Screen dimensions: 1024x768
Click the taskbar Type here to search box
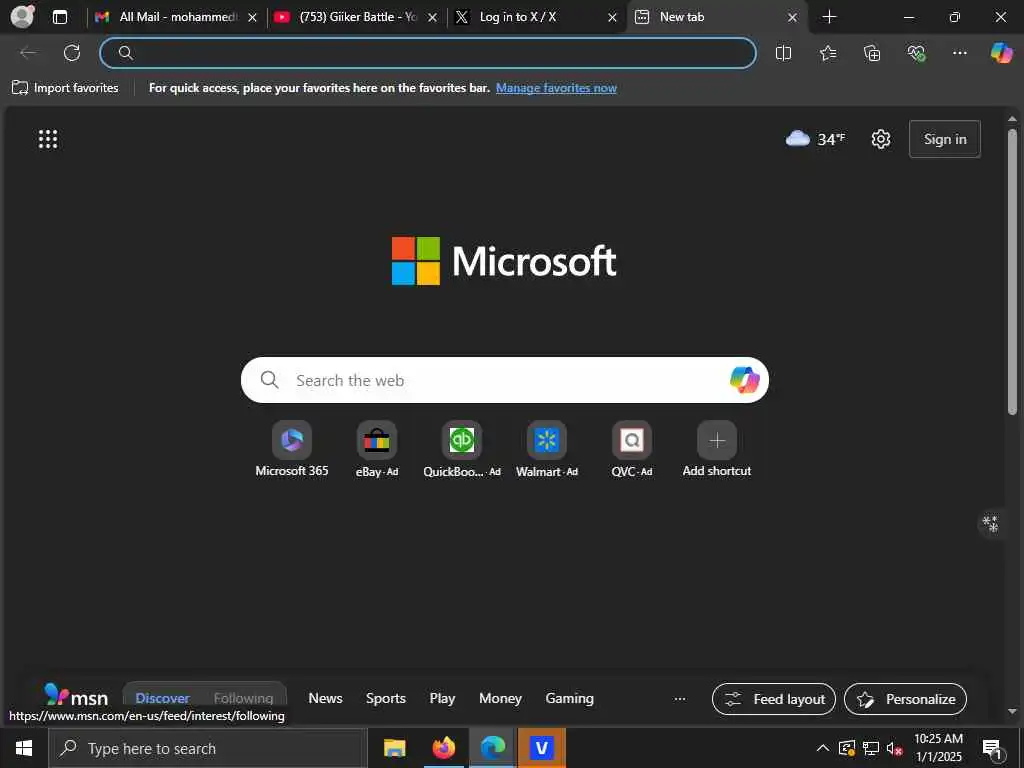[208, 748]
